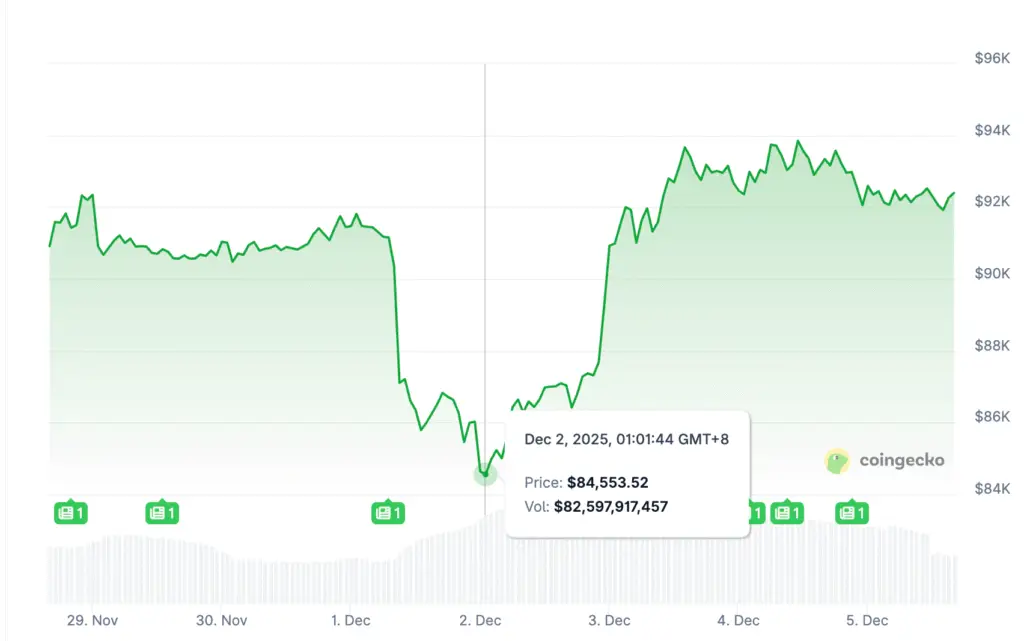
Task: Click the highlighted green data point on chart
Action: 485,474
